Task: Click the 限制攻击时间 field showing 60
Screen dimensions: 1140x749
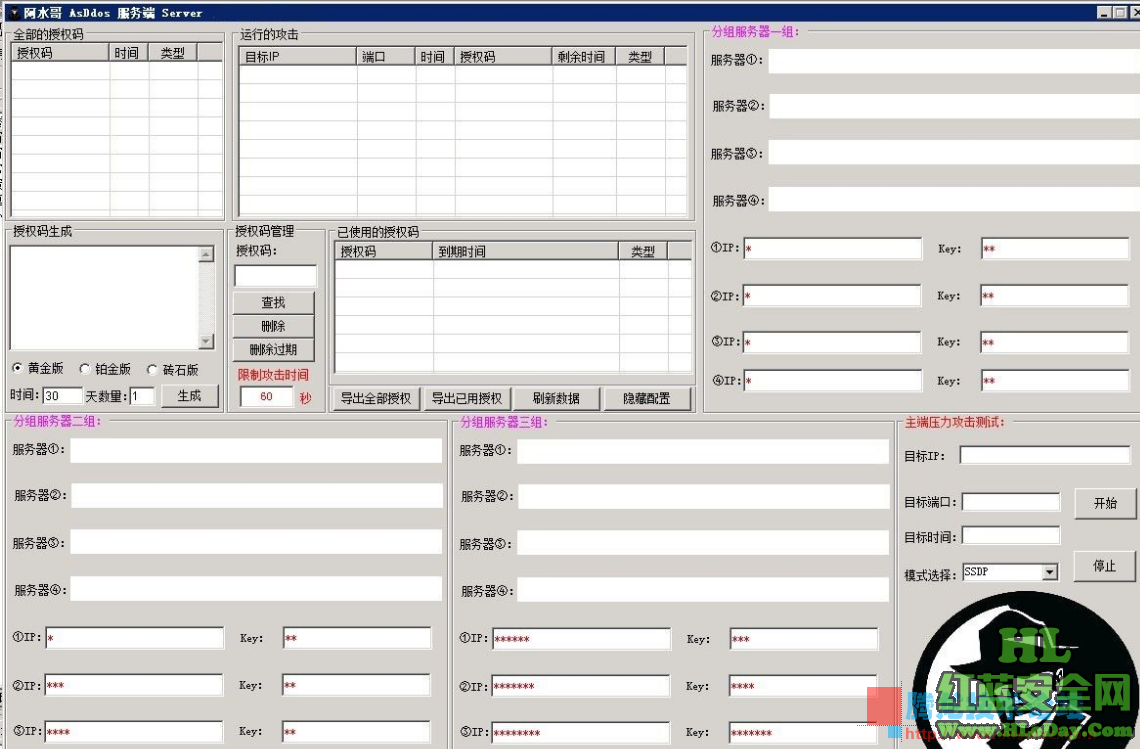Action: tap(266, 397)
